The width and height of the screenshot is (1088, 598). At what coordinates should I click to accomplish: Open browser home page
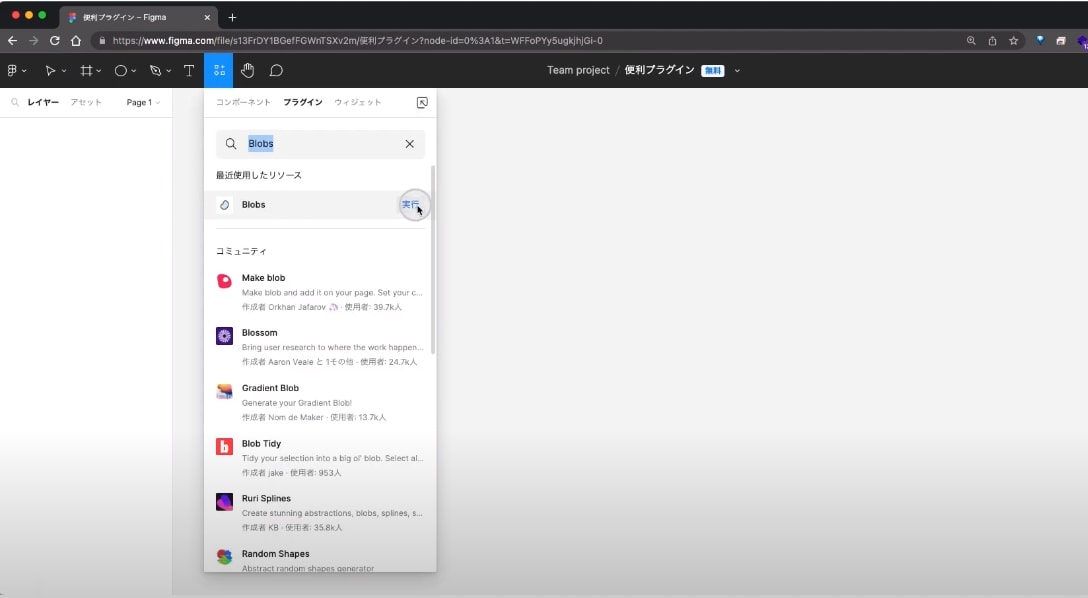tap(76, 41)
